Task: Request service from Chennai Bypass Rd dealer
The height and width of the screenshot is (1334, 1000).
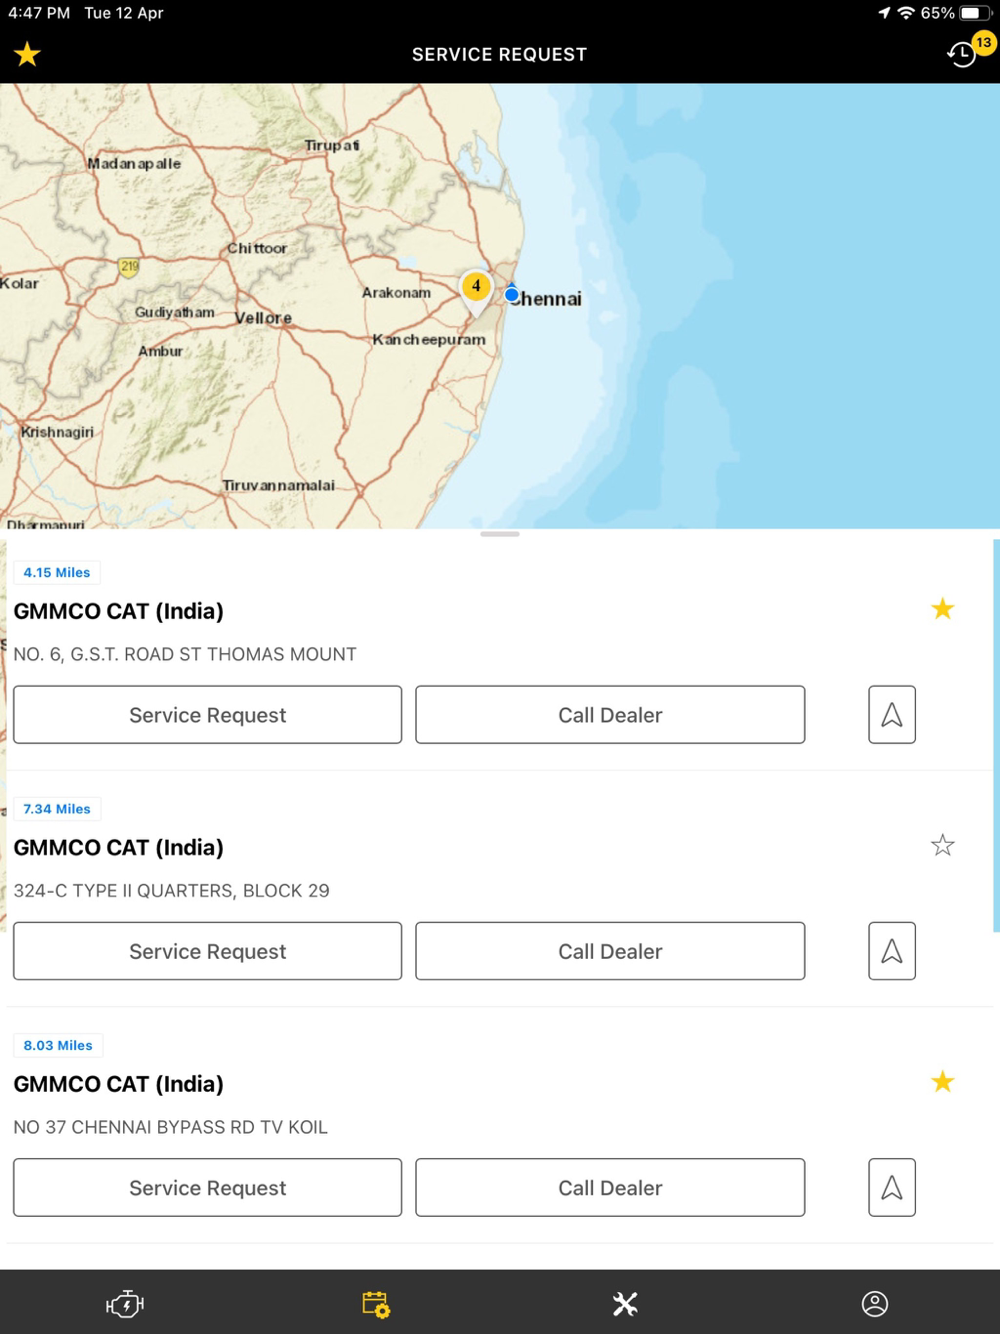Action: (208, 1187)
